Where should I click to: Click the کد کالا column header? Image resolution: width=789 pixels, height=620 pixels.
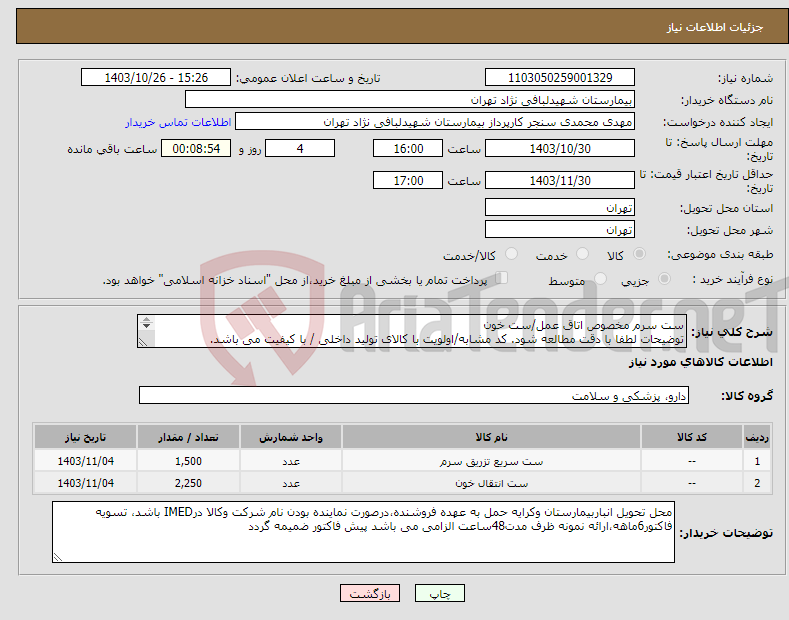click(692, 437)
